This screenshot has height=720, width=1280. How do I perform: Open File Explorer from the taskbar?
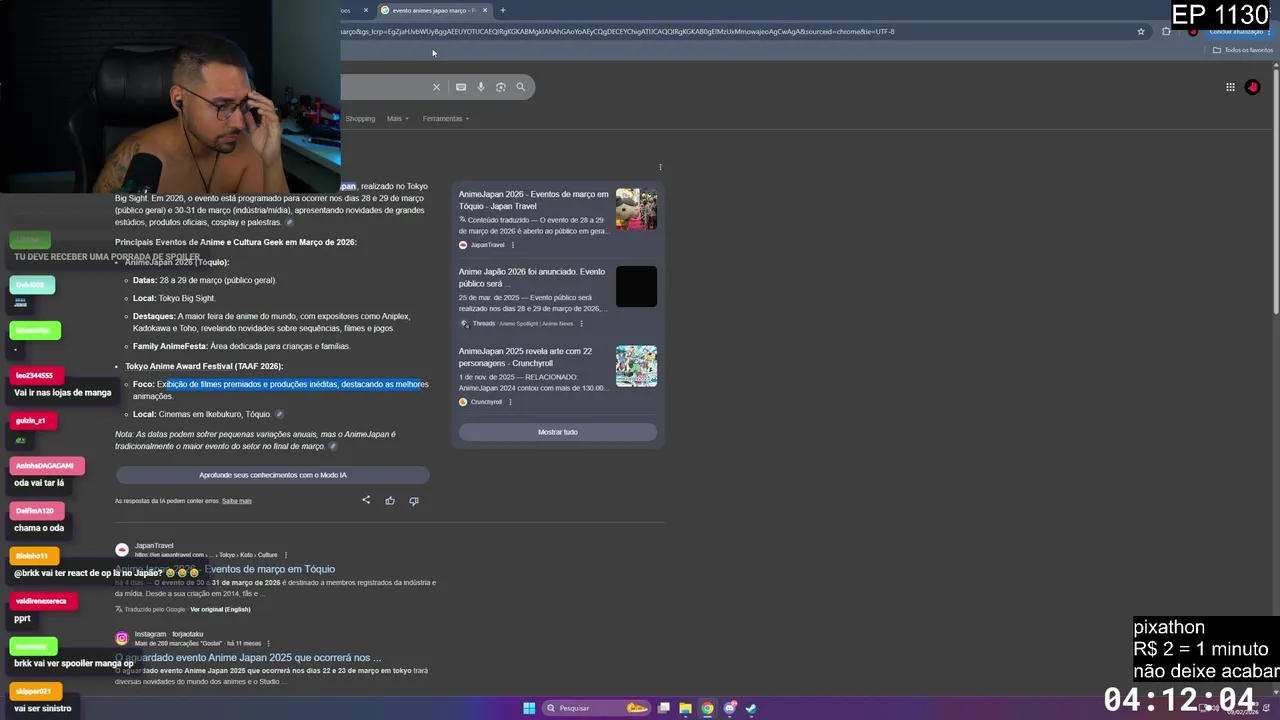685,708
